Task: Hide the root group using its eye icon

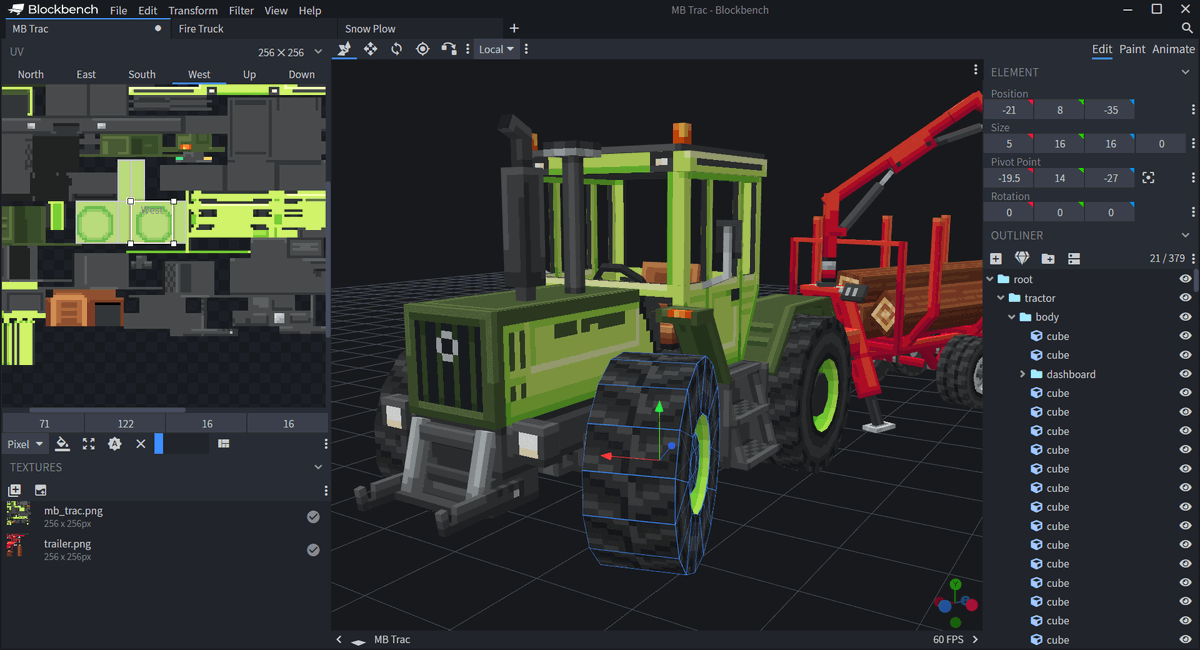Action: (x=1186, y=279)
